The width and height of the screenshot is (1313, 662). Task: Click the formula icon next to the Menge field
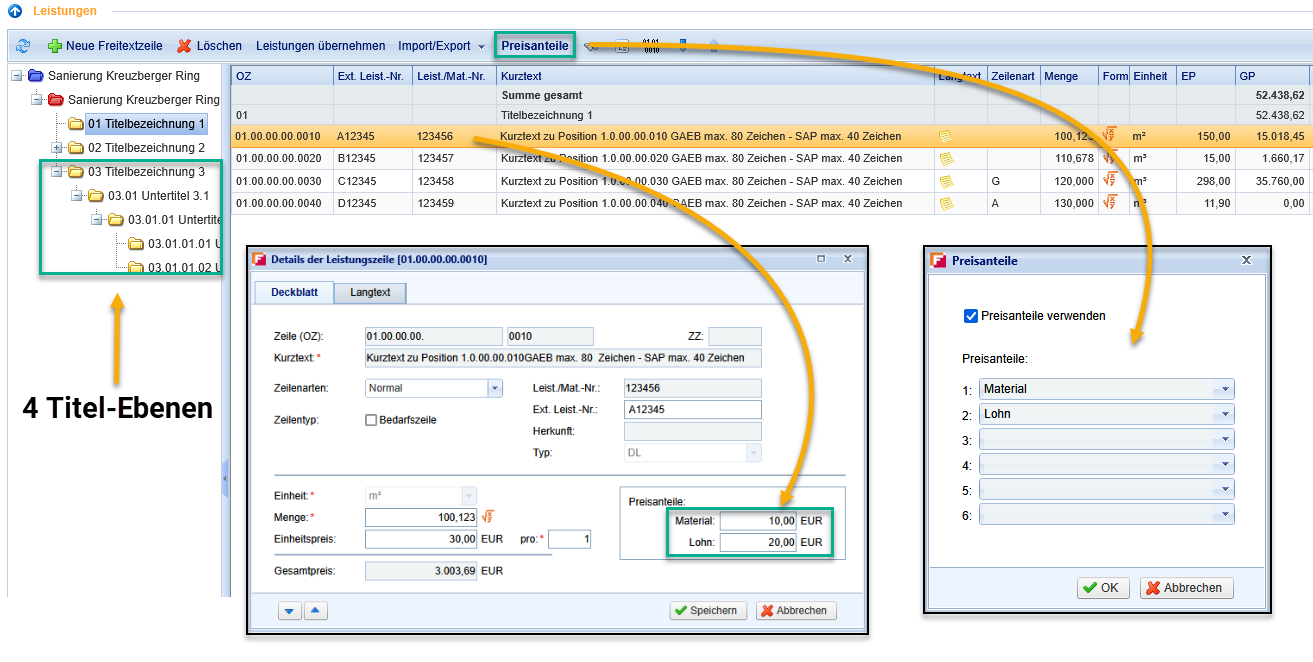click(x=488, y=517)
